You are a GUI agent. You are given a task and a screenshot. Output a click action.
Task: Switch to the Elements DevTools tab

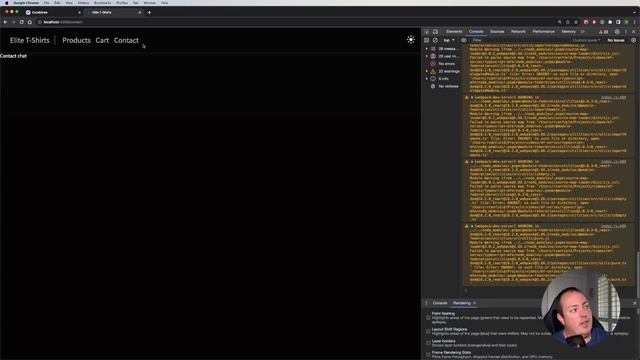454,31
